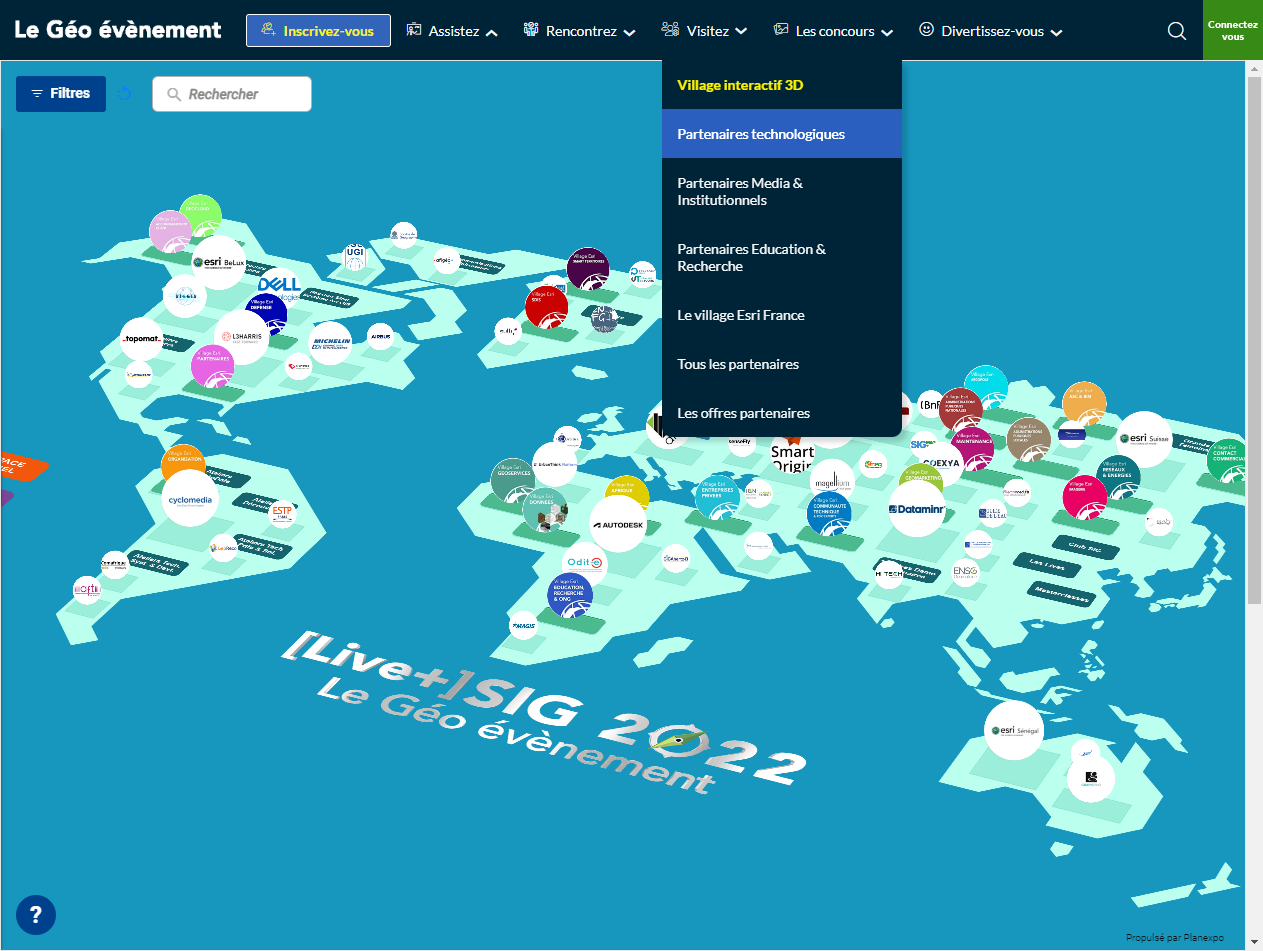Expand the Rencontrez menu
This screenshot has width=1263, height=951.
point(579,31)
